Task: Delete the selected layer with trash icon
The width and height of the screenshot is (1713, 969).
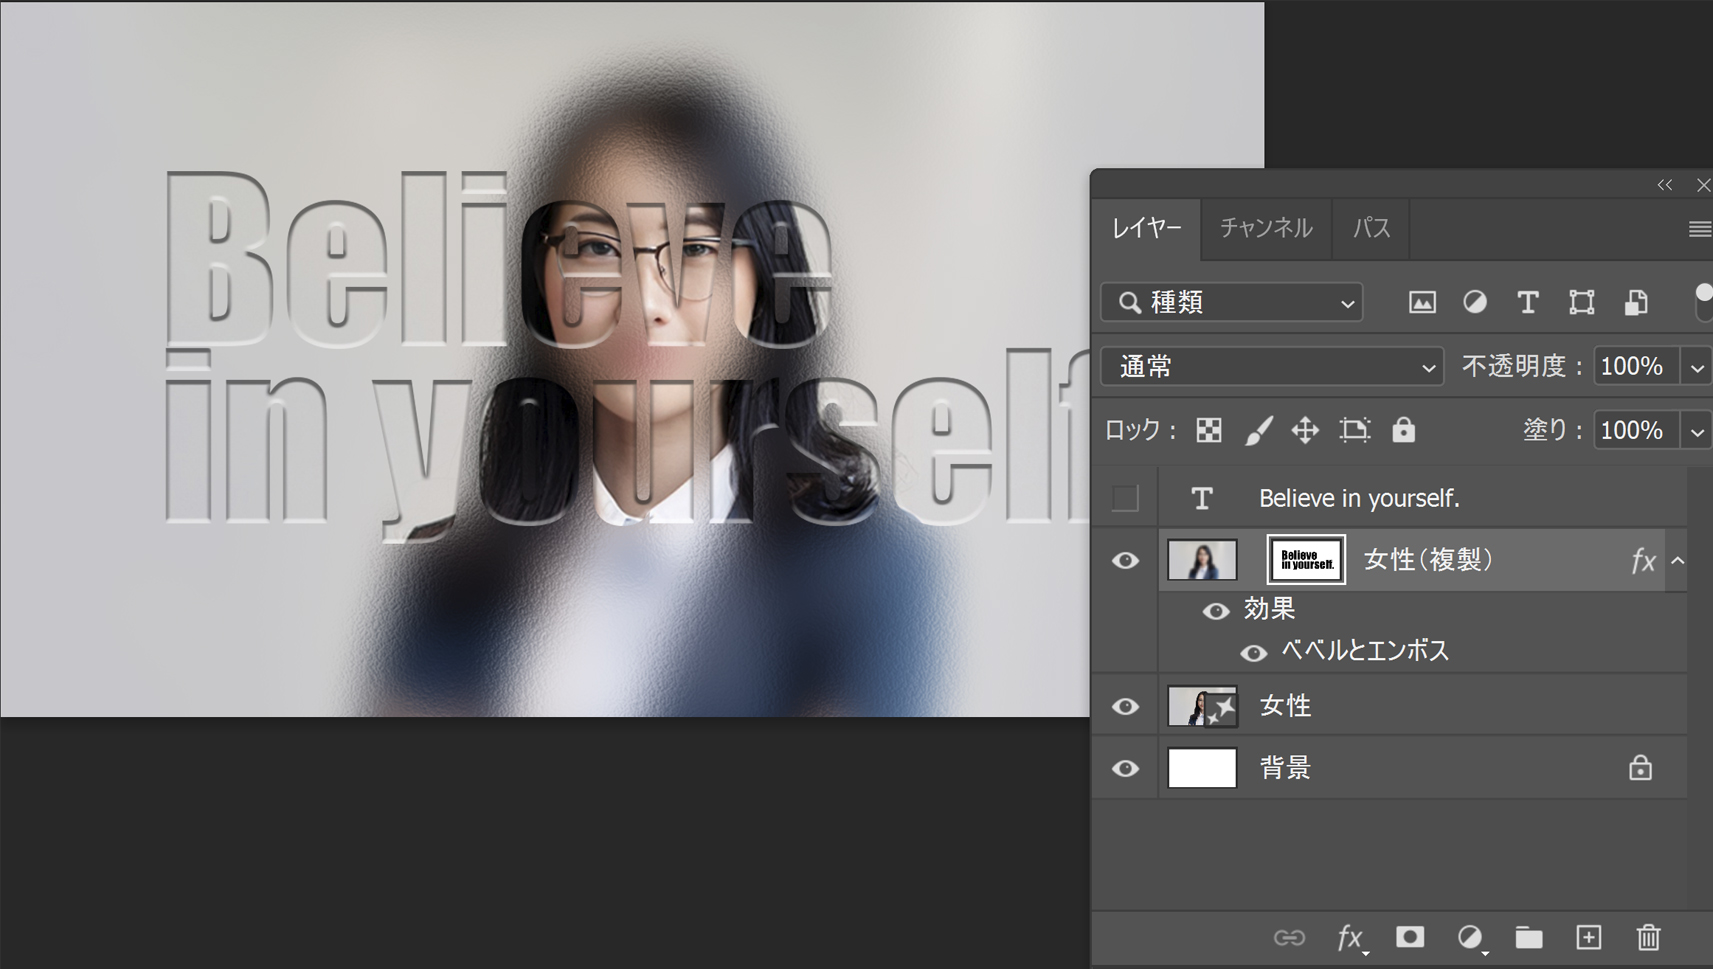Action: (1648, 937)
